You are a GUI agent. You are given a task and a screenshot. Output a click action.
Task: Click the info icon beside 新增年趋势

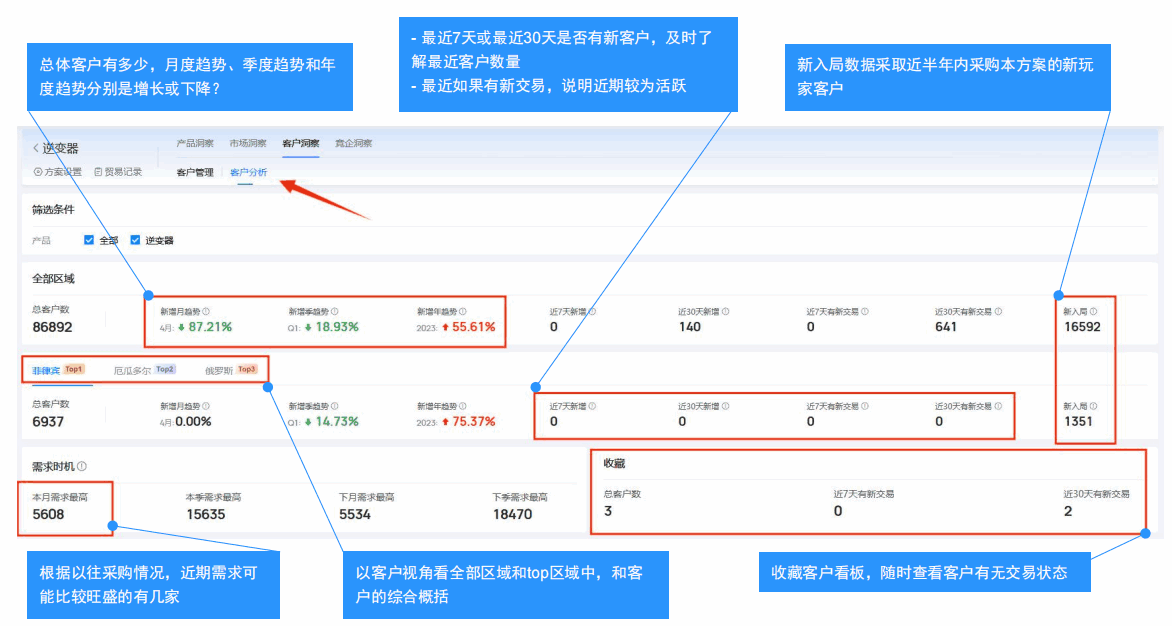463,310
